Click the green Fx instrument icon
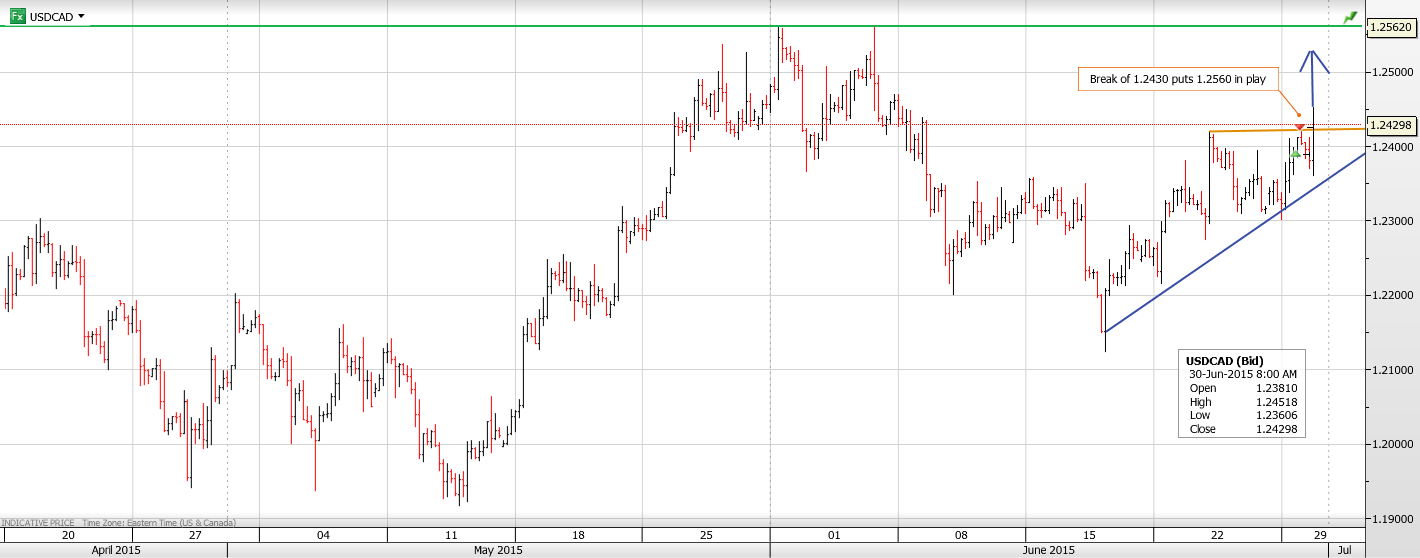Viewport: 1420px width, 558px height. [x=17, y=17]
